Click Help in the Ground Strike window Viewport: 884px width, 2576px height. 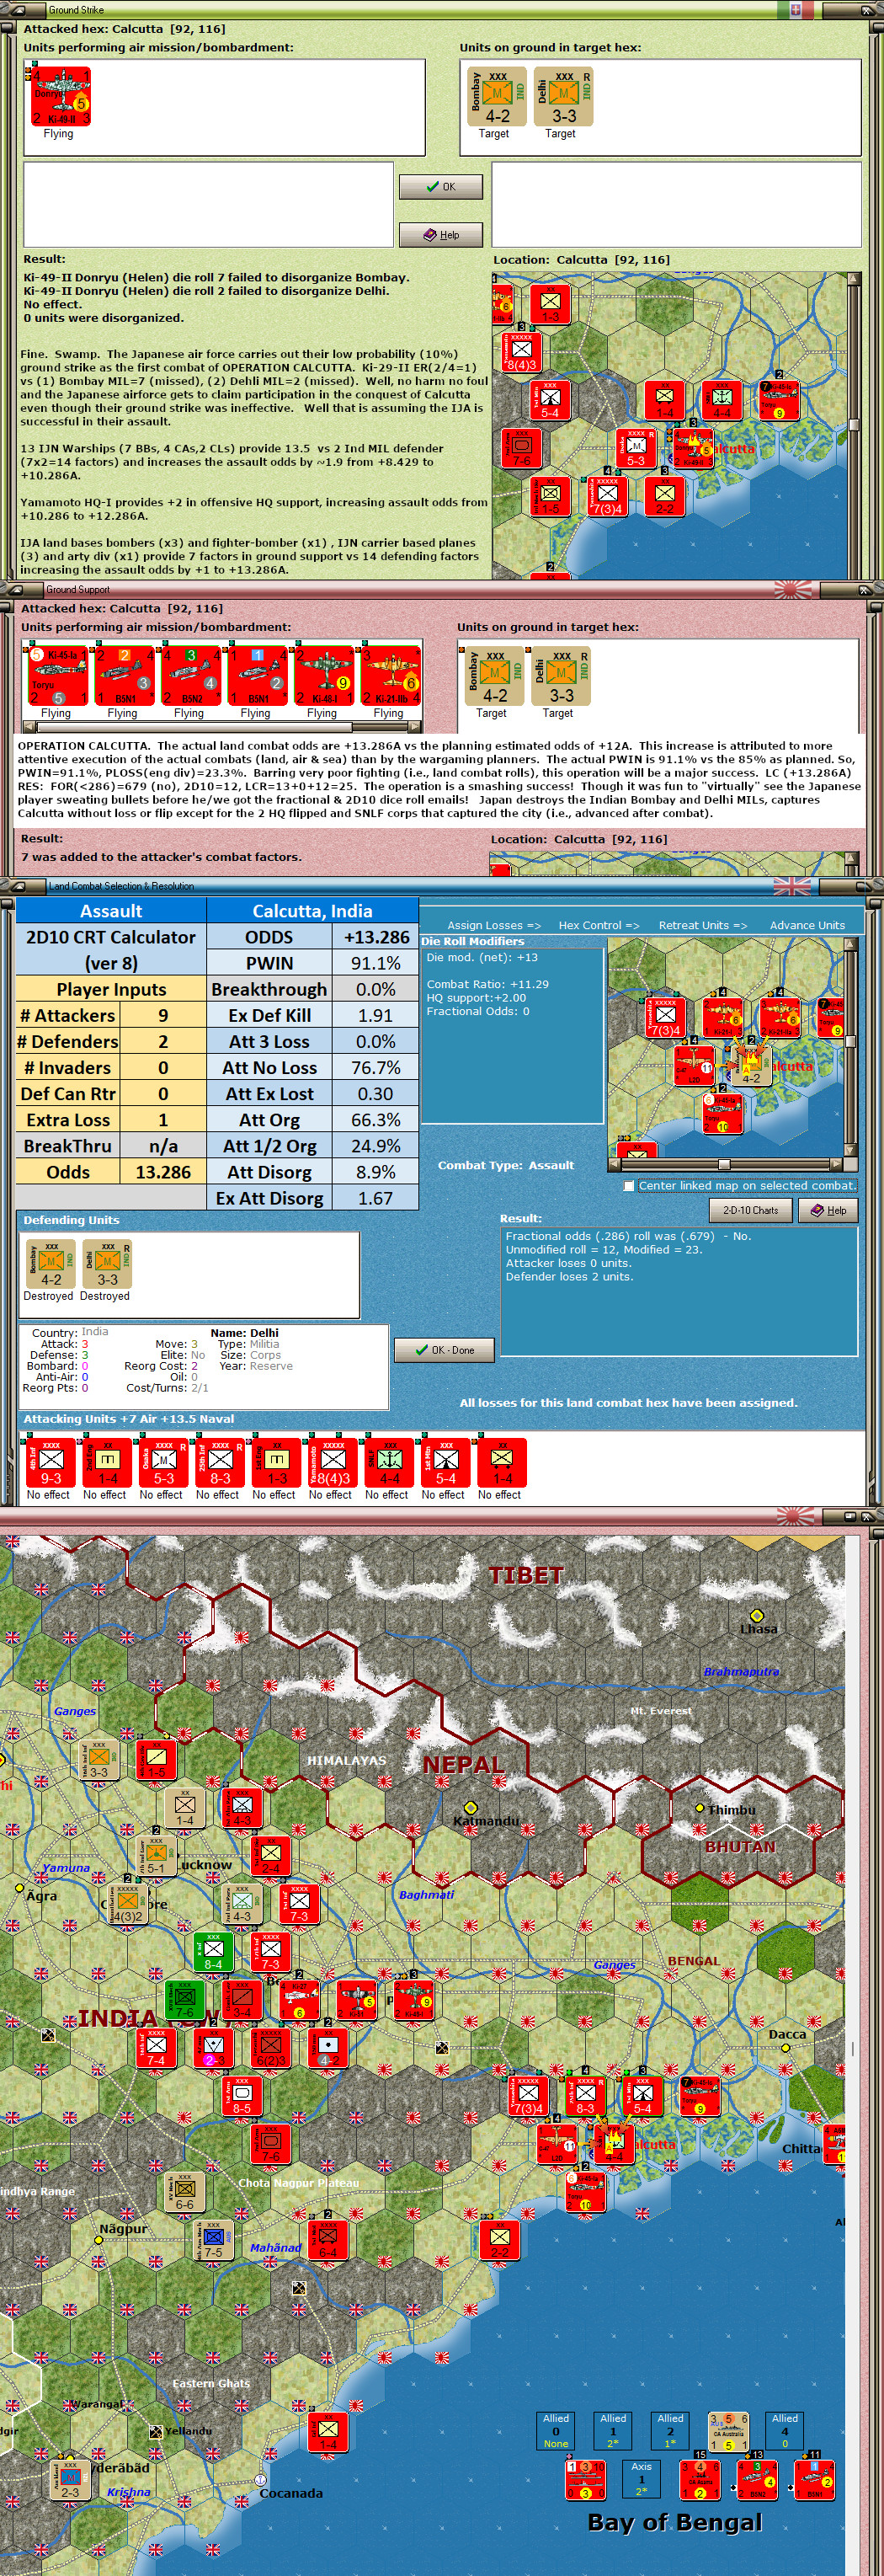(441, 235)
